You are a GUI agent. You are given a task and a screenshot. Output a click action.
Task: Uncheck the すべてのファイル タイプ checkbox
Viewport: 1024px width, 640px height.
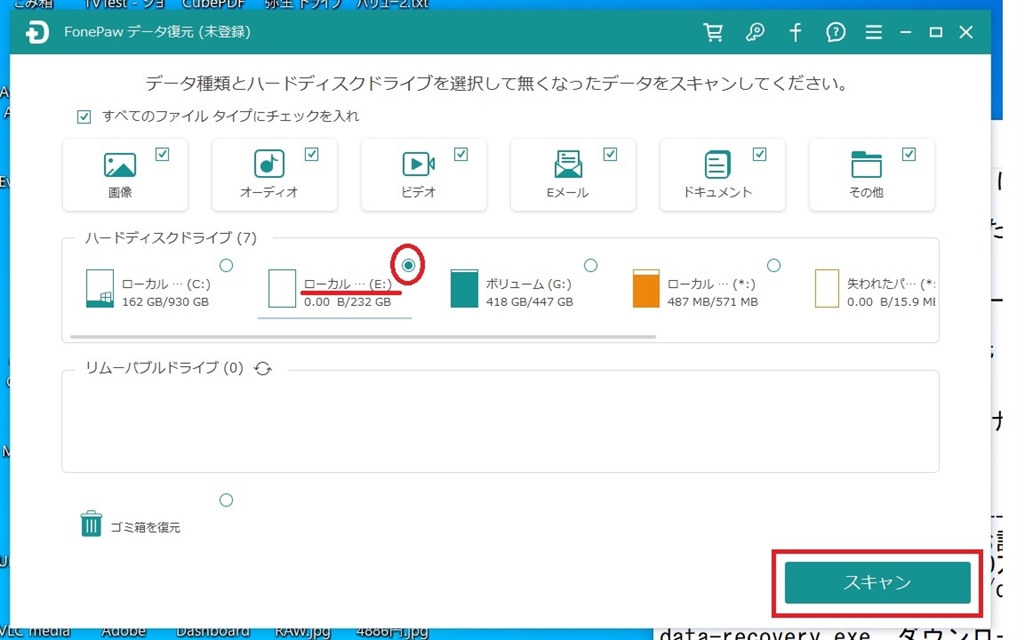[x=84, y=117]
